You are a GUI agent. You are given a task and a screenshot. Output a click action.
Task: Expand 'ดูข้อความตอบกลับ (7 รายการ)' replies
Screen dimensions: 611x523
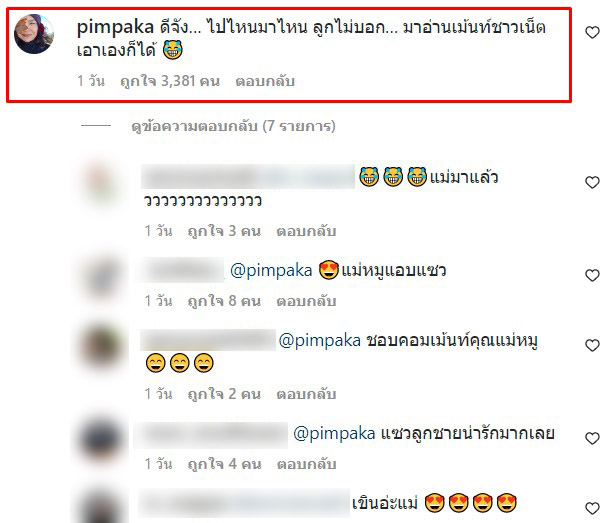click(233, 126)
